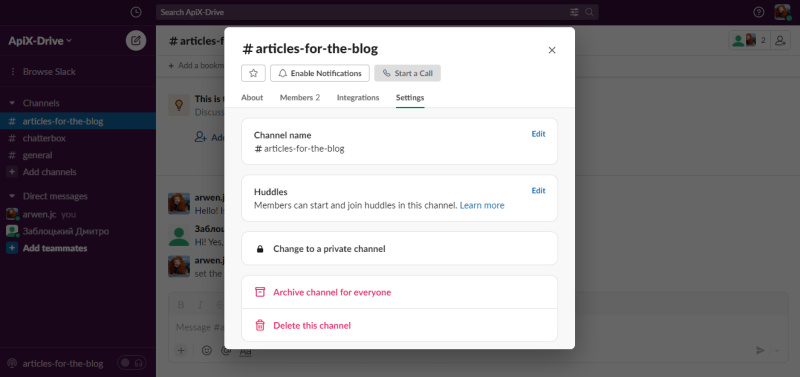Open the history clock icon
This screenshot has width=800, height=377.
click(136, 12)
